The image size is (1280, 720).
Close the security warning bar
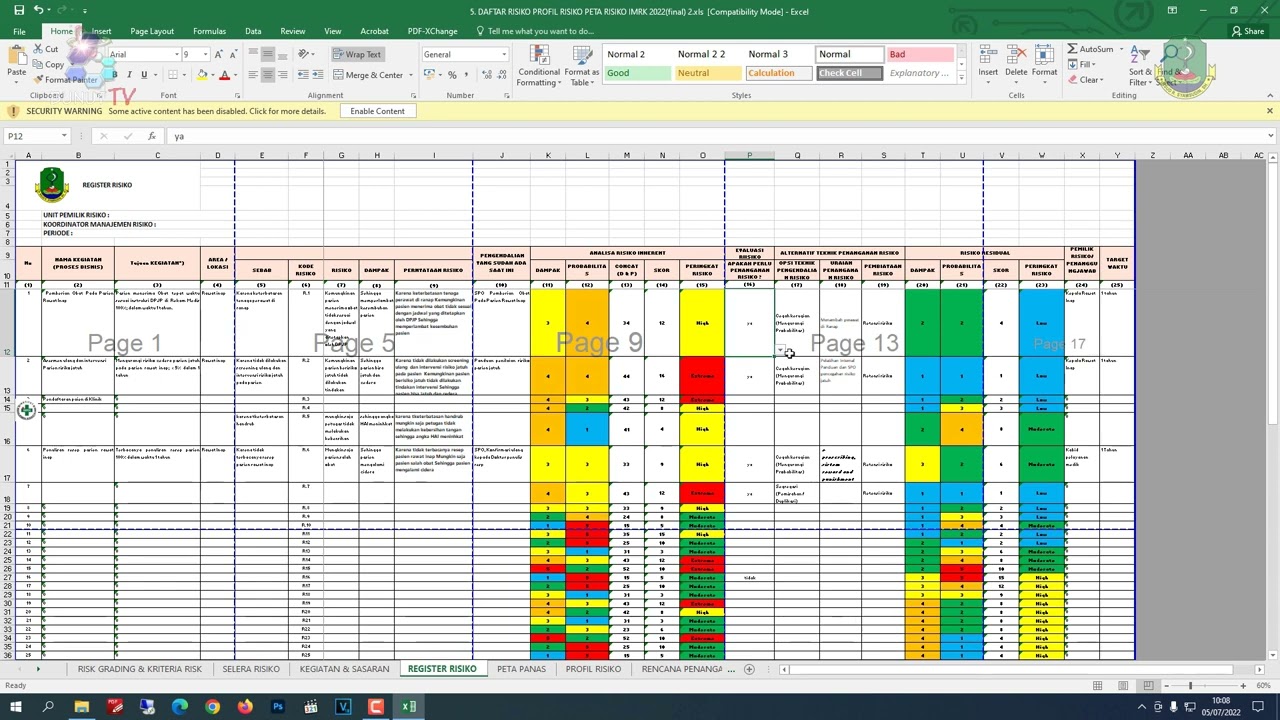1269,111
